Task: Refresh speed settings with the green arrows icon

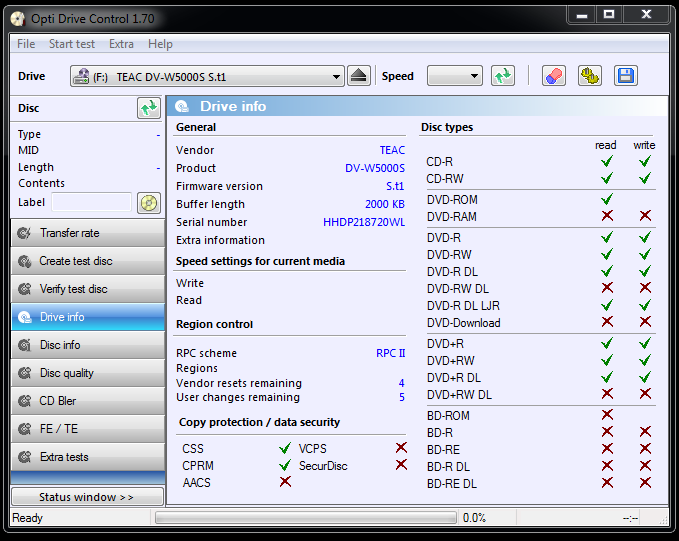Action: click(x=503, y=76)
